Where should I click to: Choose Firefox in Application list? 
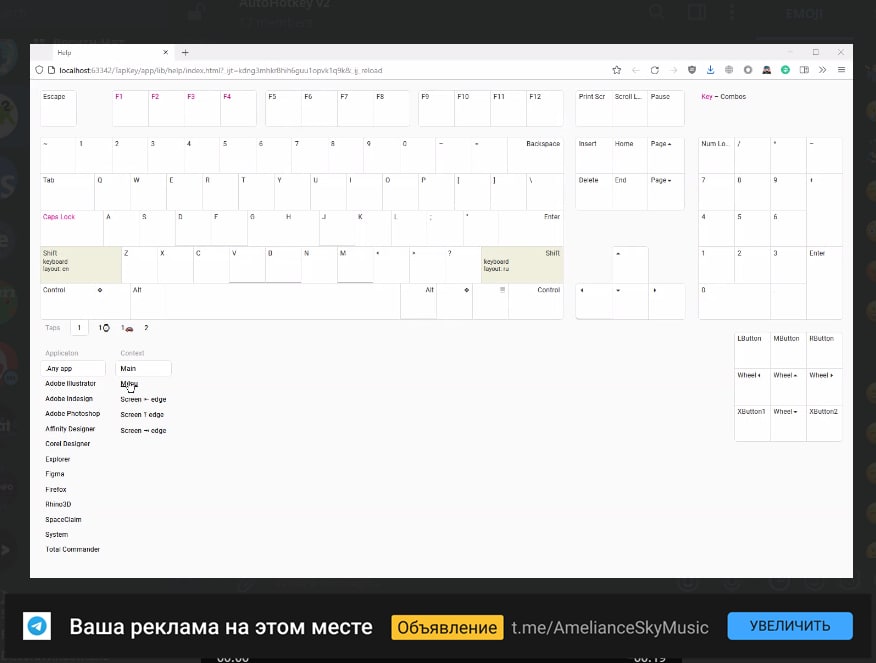click(56, 489)
